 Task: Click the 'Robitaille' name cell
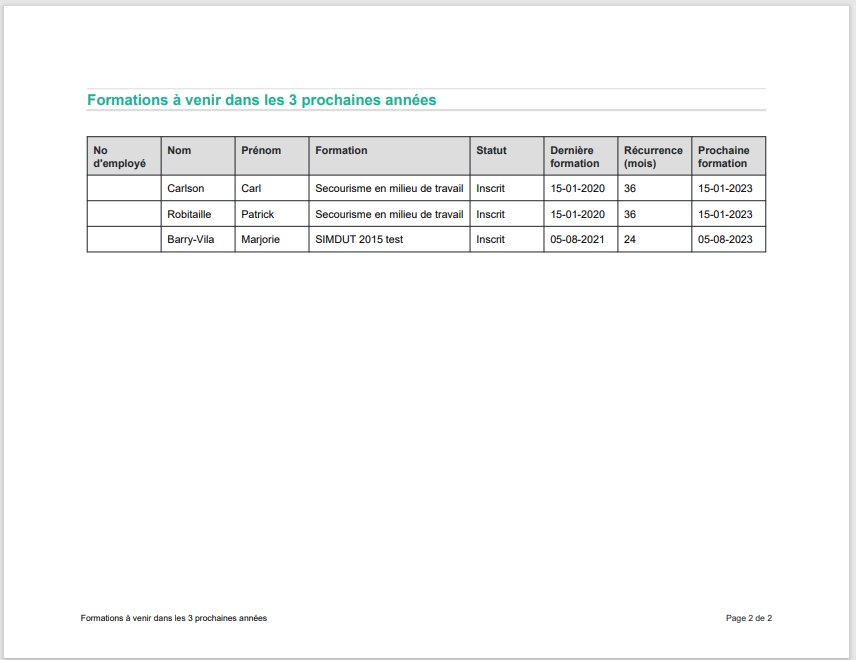coord(198,214)
